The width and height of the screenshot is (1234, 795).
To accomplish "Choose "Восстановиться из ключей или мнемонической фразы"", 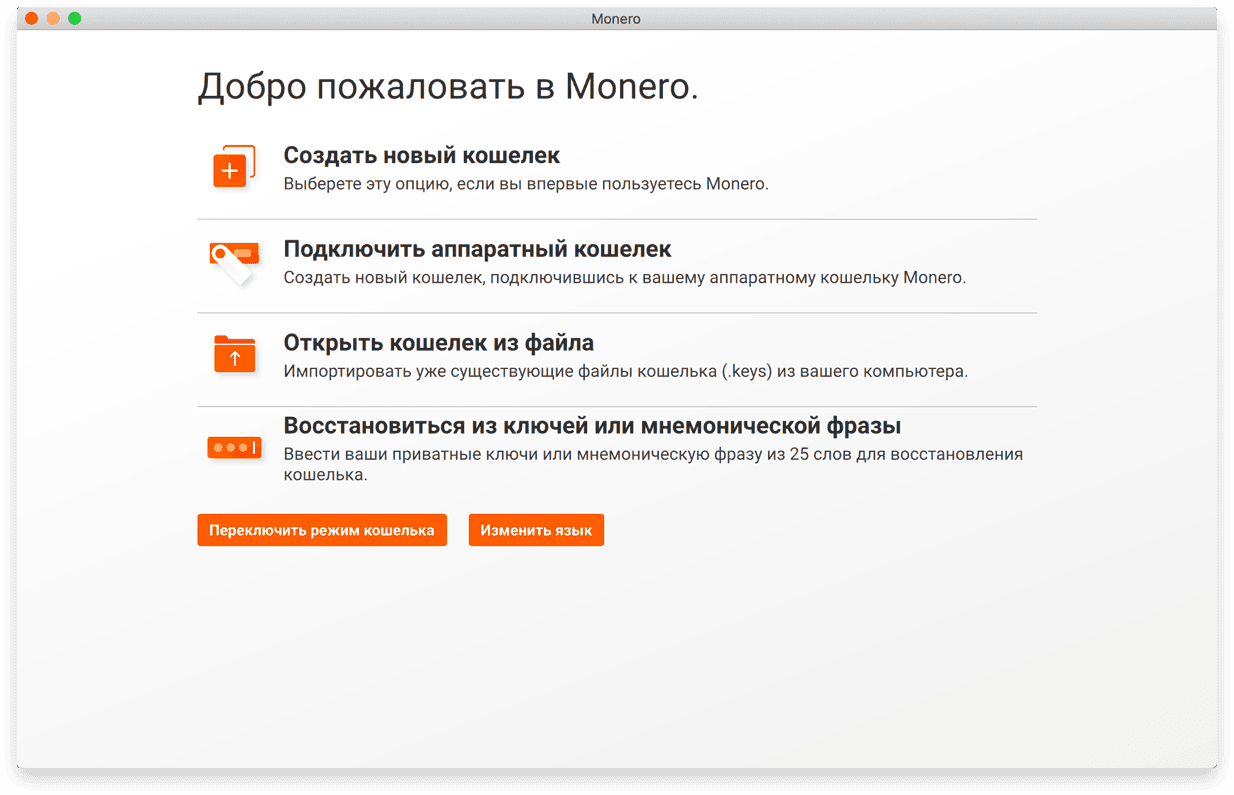I will tap(592, 426).
